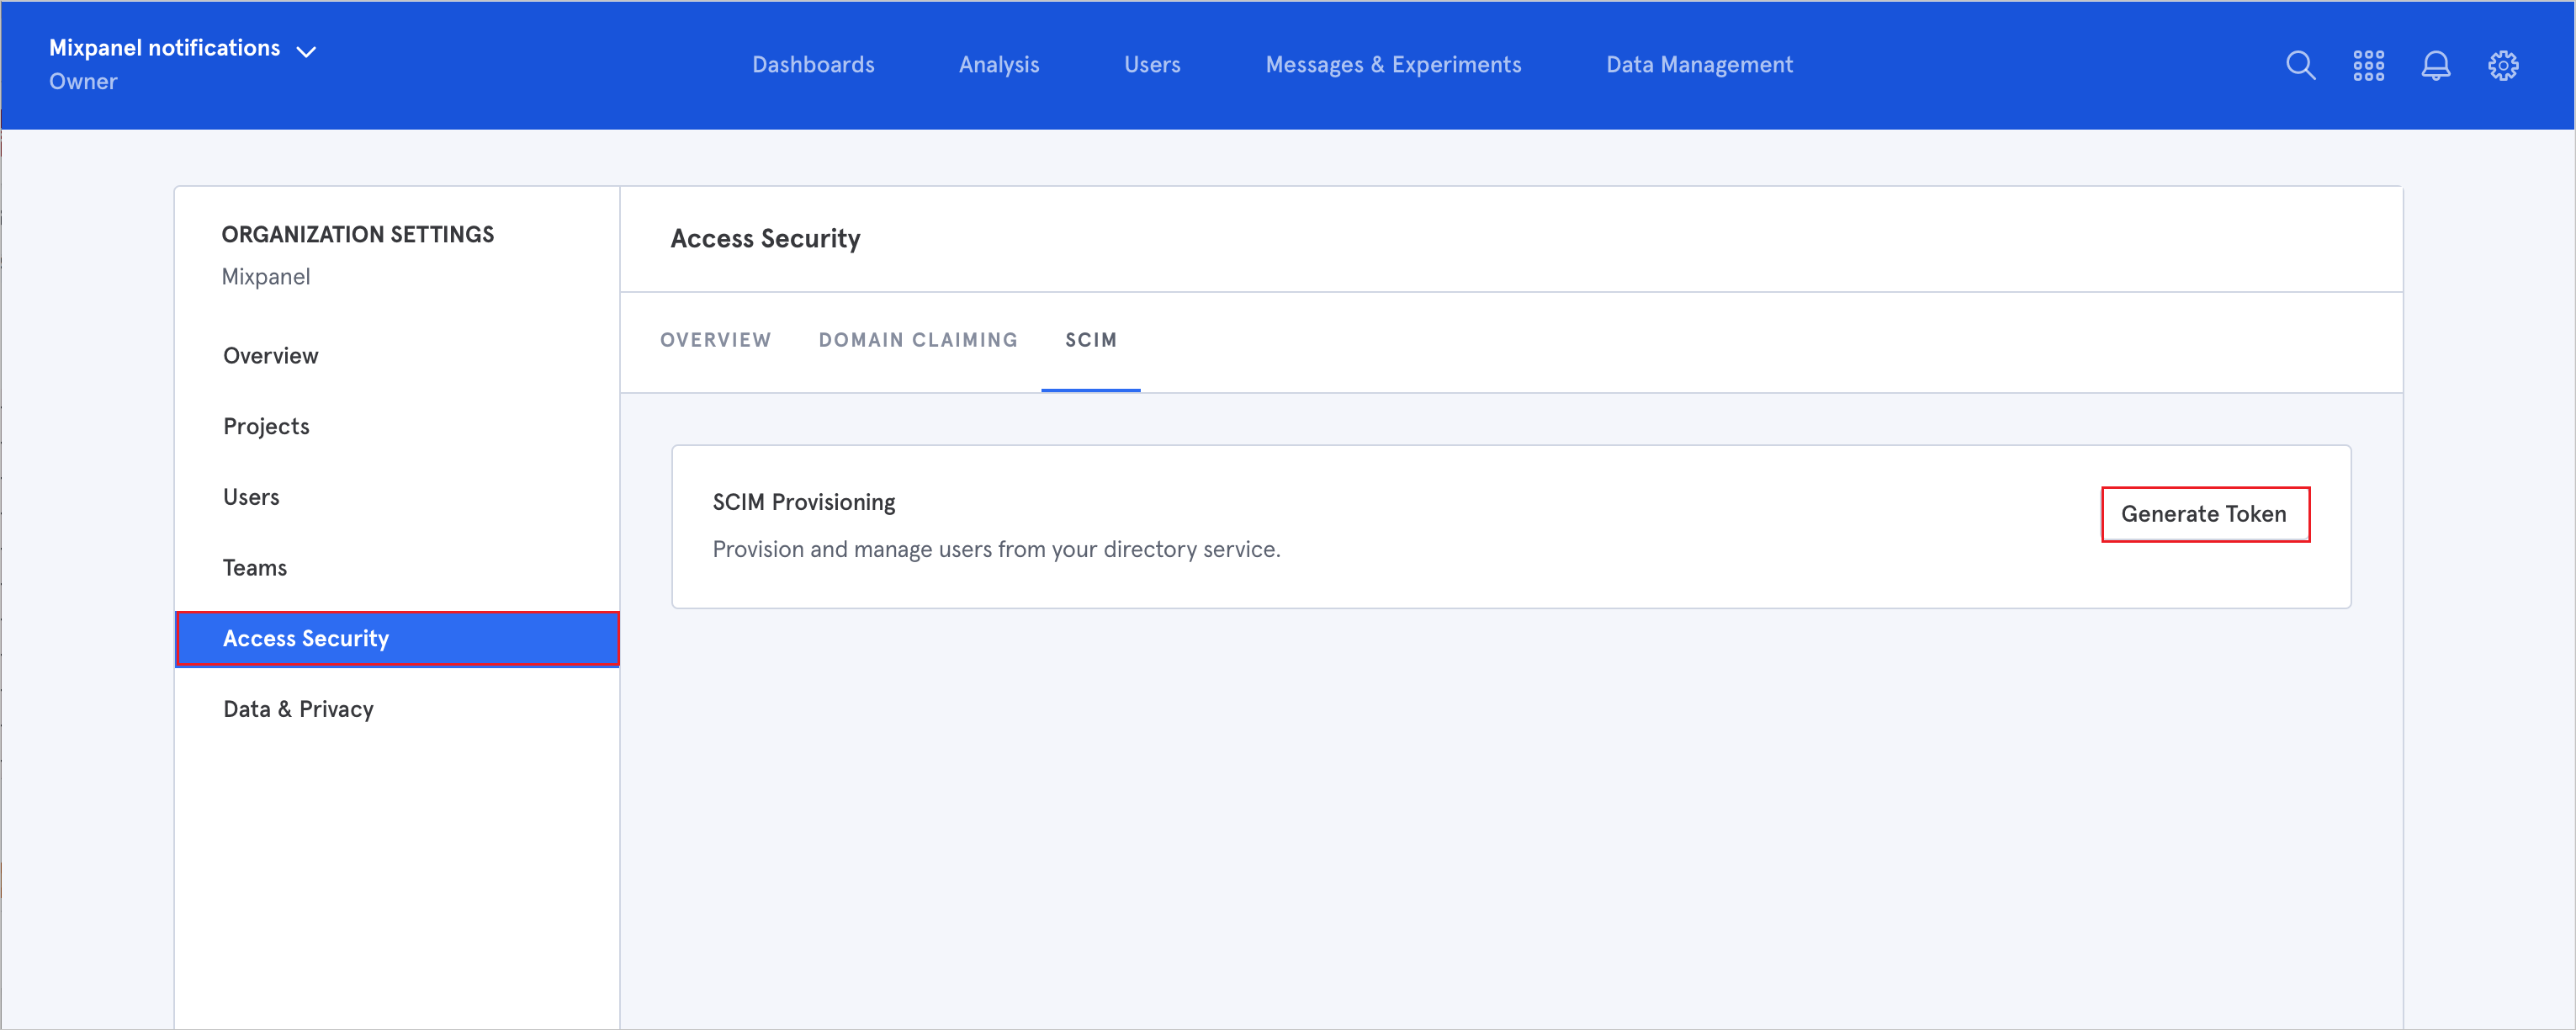Click the notifications bell icon
The height and width of the screenshot is (1030, 2576).
2436,66
